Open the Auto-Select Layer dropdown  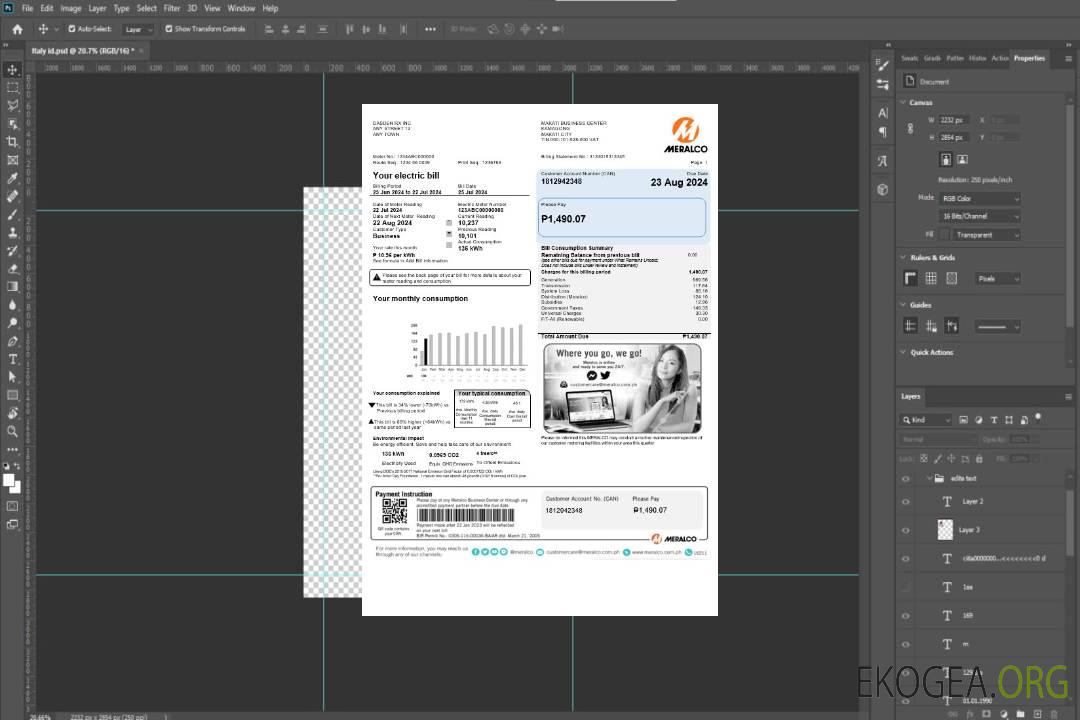138,29
